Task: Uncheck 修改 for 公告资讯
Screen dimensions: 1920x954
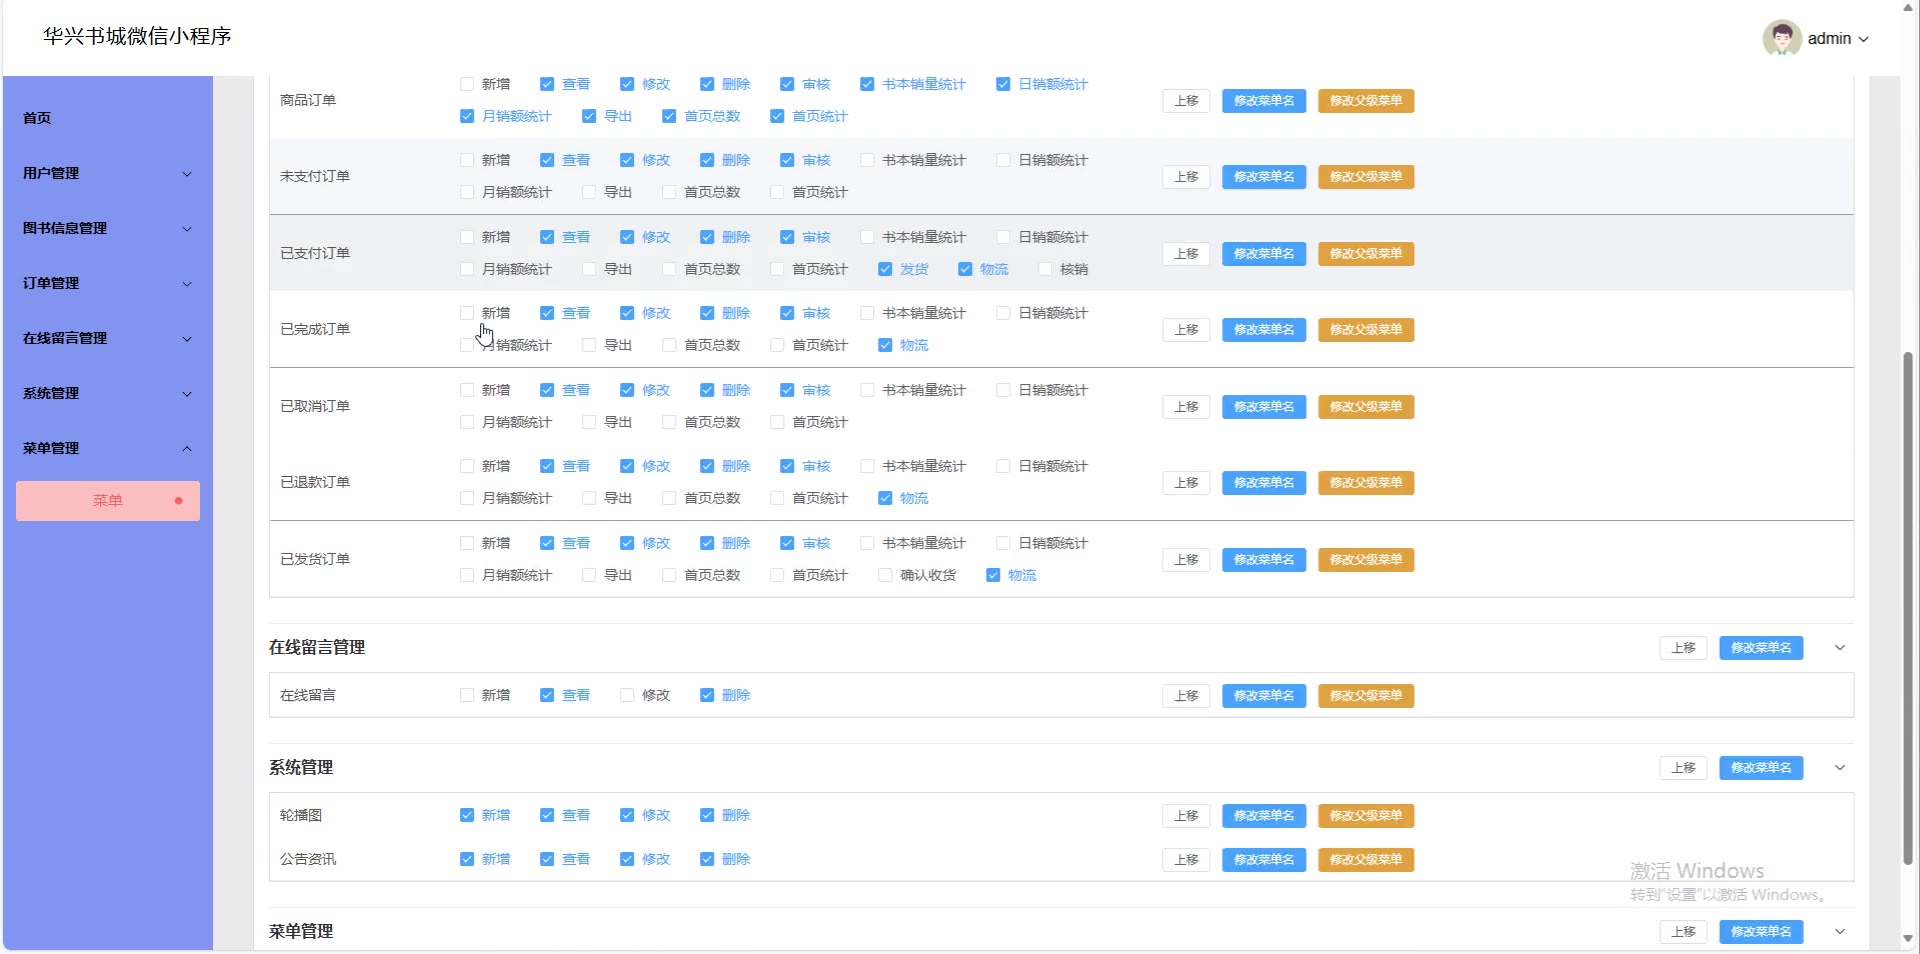Action: coord(627,859)
